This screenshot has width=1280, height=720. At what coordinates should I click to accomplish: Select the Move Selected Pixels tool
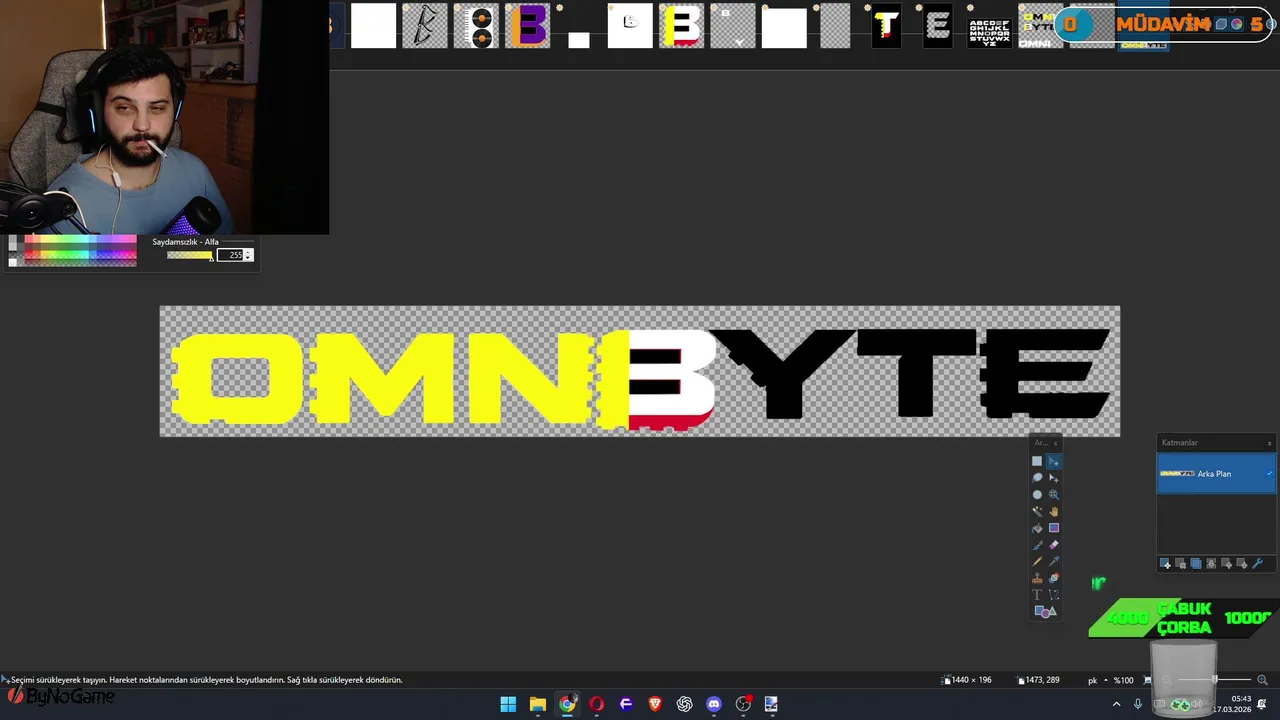pyautogui.click(x=1054, y=461)
